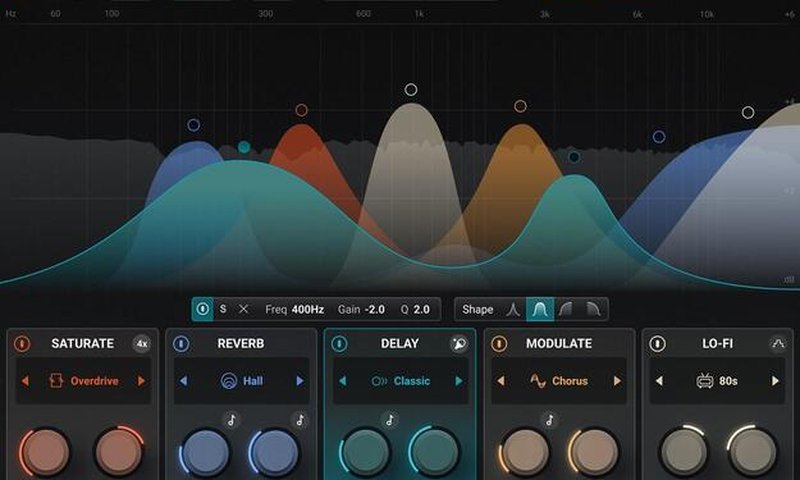
Task: Click the curve icon in Lo-Fi header
Action: 777,344
